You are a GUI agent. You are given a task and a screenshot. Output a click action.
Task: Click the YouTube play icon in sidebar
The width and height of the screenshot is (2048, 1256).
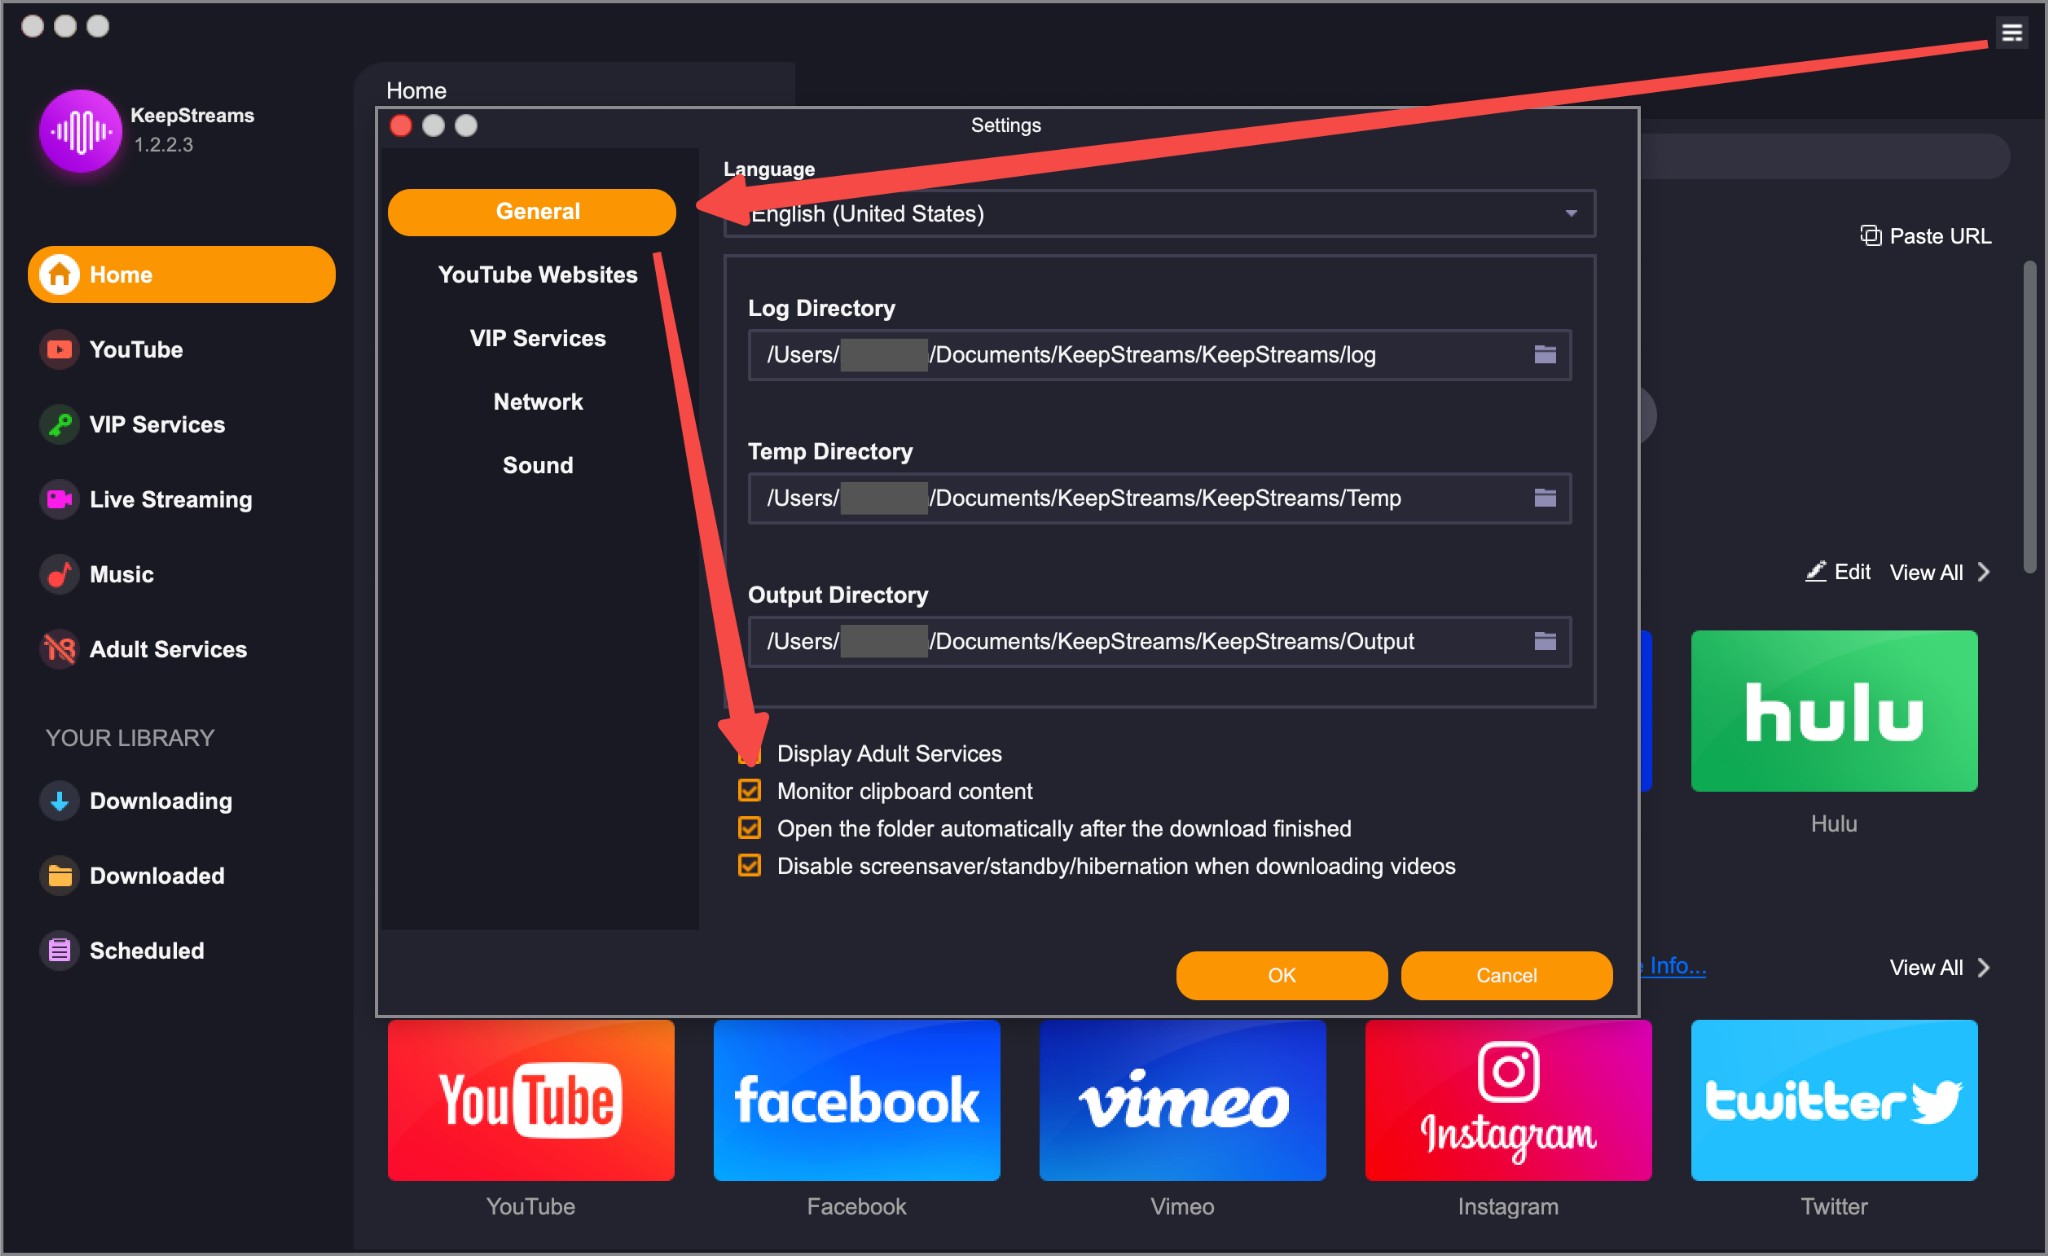[x=60, y=350]
